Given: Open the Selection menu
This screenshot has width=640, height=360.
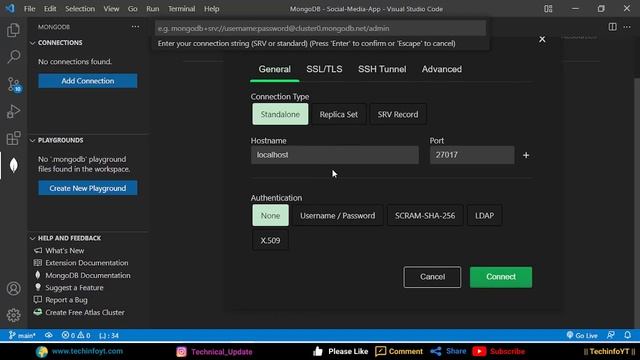Looking at the screenshot, I should tap(80, 9).
